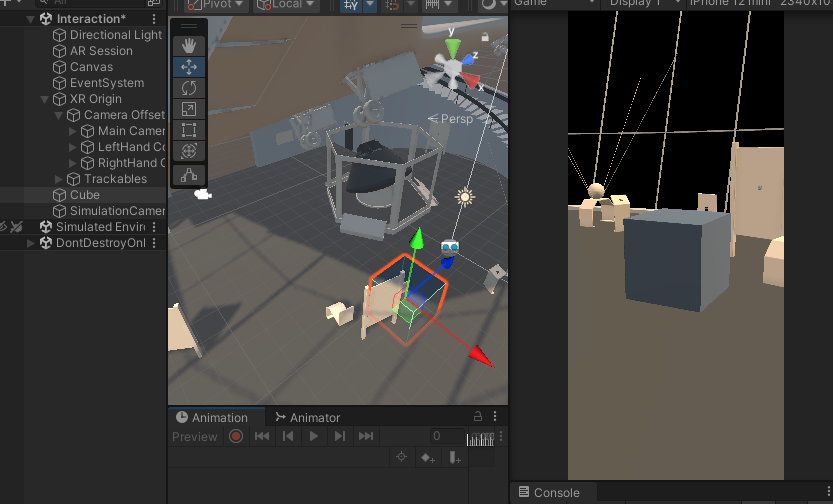Collapse the Camera Offset foldout arrow
833x504 pixels.
(59, 115)
